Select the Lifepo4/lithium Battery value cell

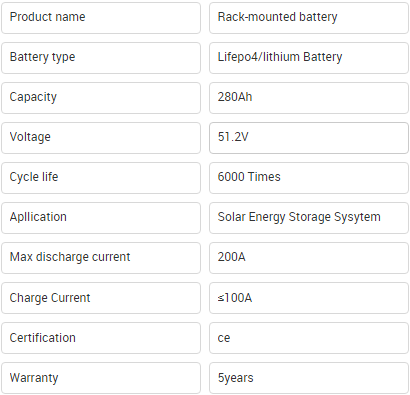pos(309,58)
